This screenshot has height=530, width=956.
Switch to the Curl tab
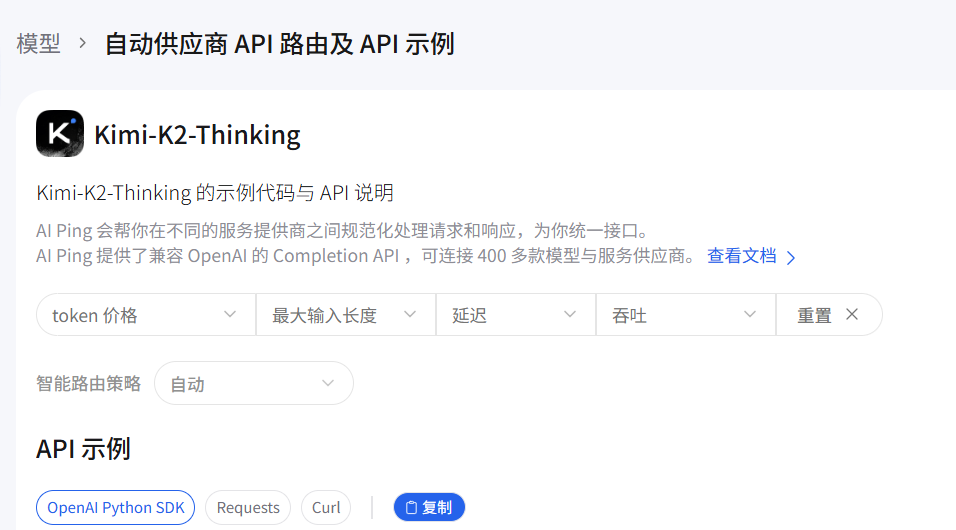tap(326, 507)
